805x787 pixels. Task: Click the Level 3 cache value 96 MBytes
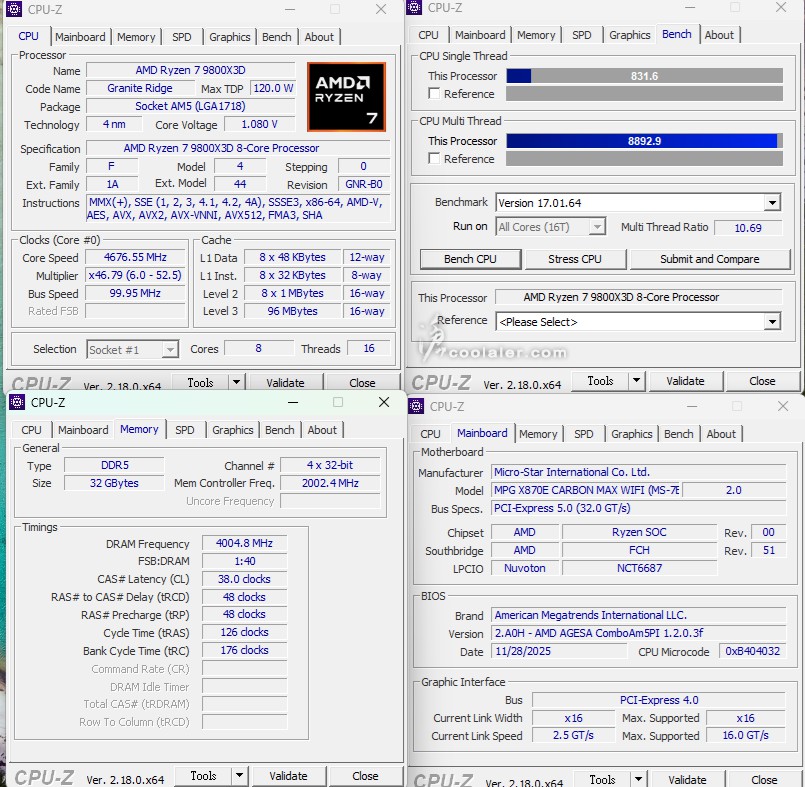(292, 311)
